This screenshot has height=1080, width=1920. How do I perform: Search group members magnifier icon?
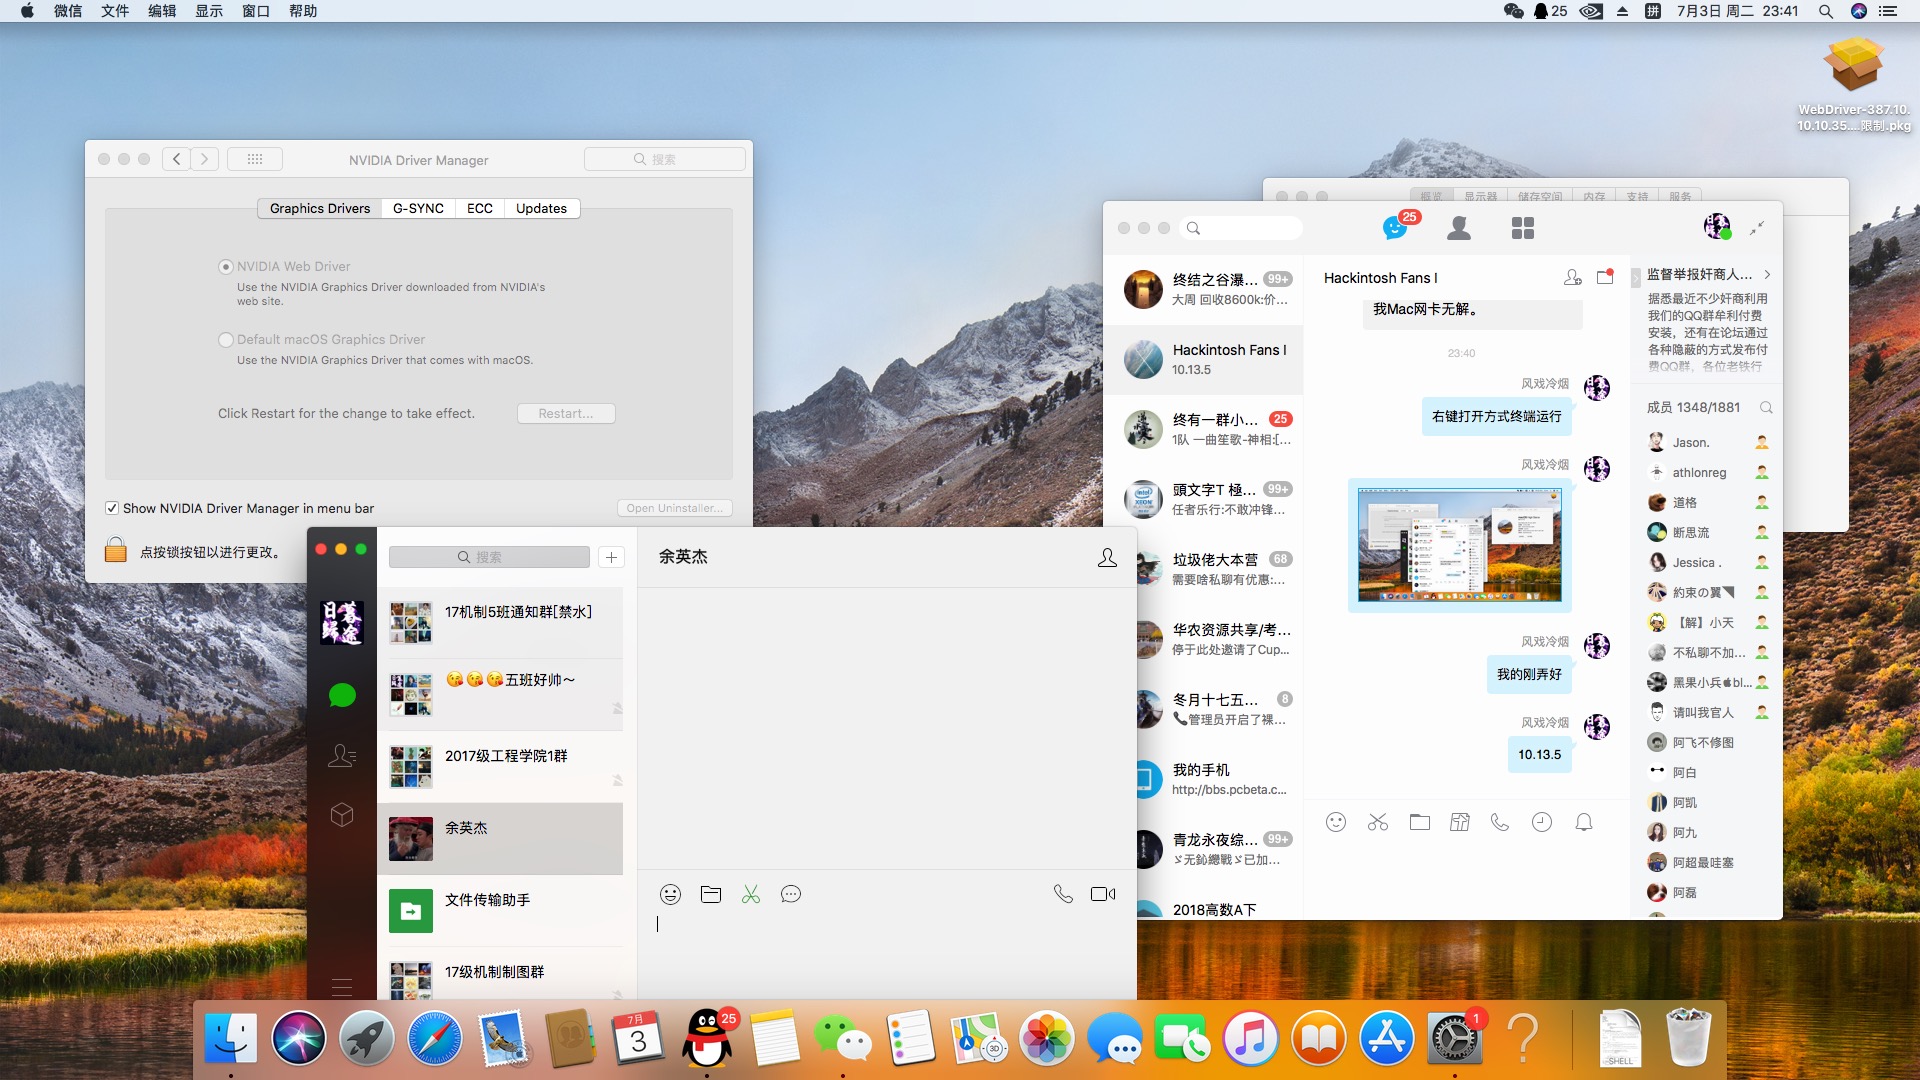pyautogui.click(x=1766, y=407)
